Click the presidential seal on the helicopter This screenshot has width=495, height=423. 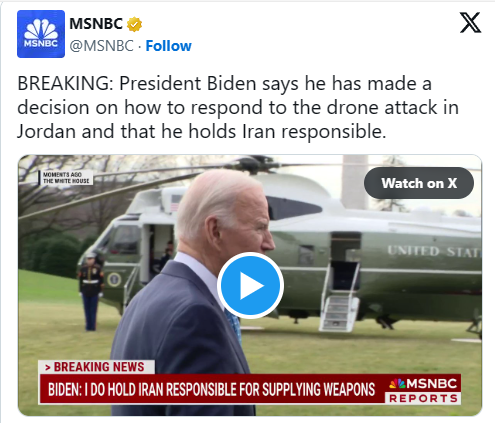click(114, 280)
